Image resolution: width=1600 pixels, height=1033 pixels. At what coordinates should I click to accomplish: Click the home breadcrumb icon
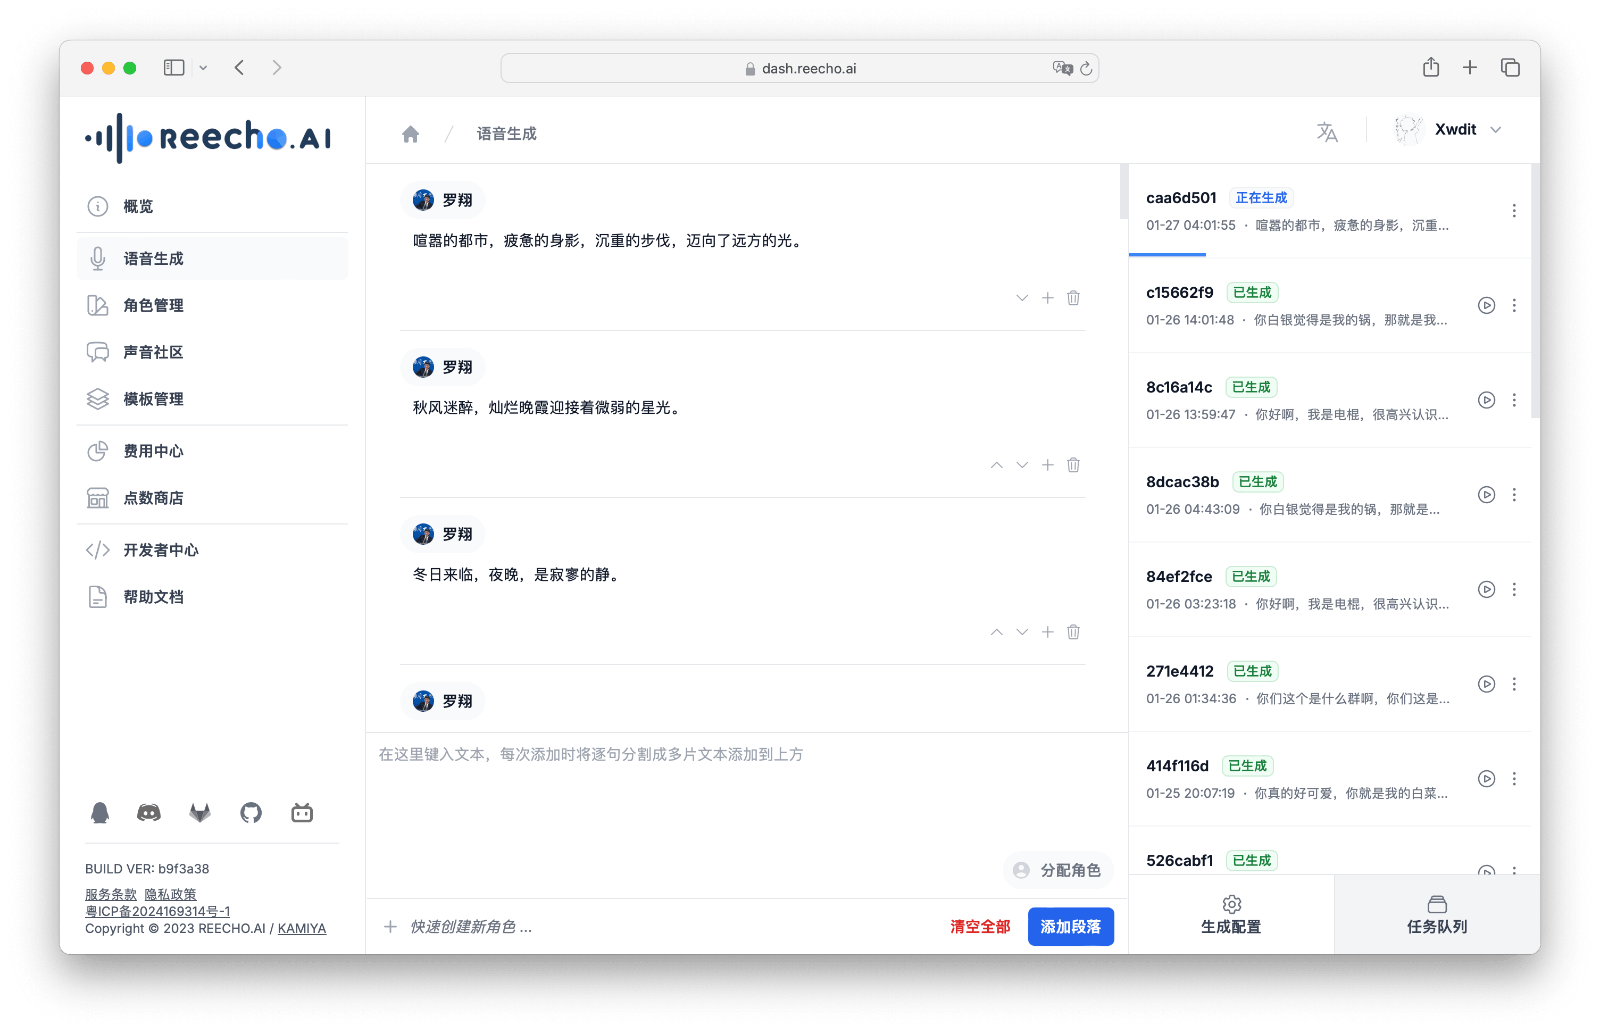coord(410,132)
